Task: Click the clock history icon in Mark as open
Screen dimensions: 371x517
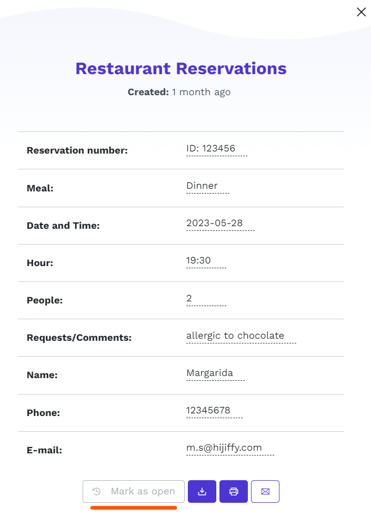Action: [x=96, y=491]
